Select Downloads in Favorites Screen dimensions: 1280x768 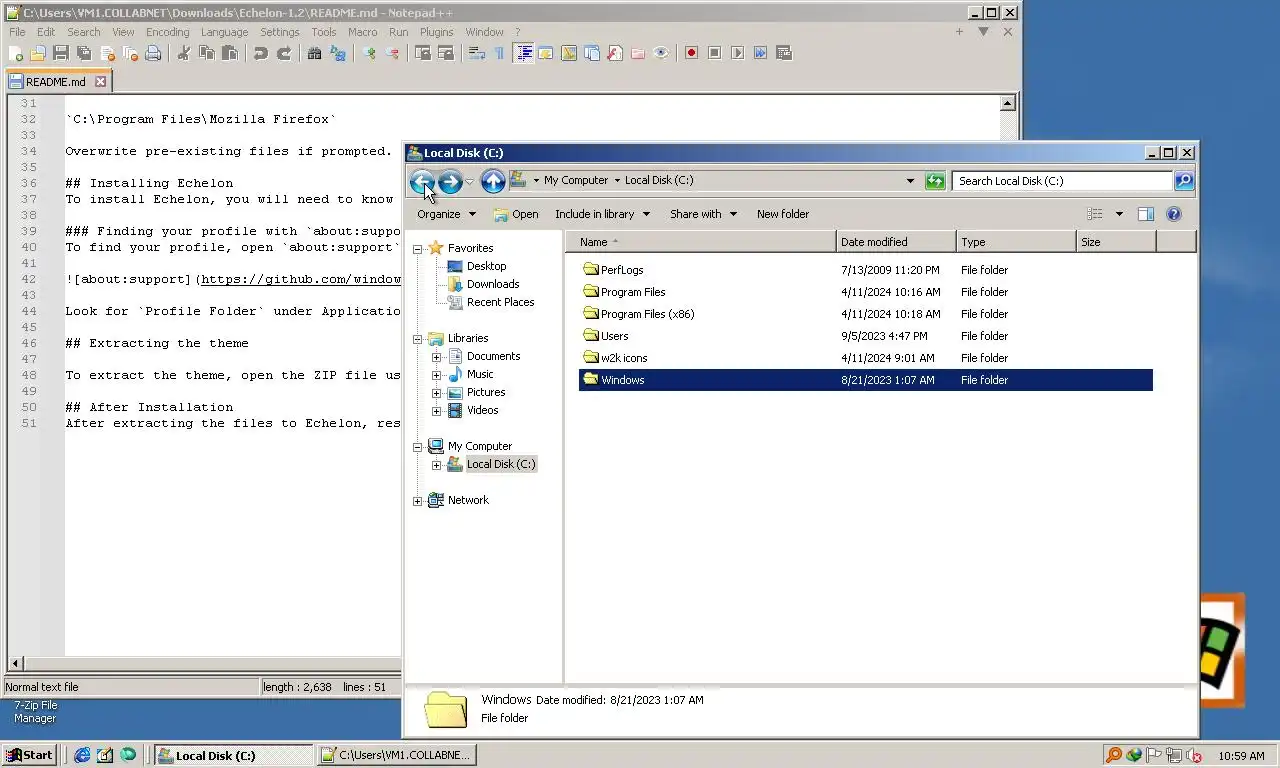493,284
